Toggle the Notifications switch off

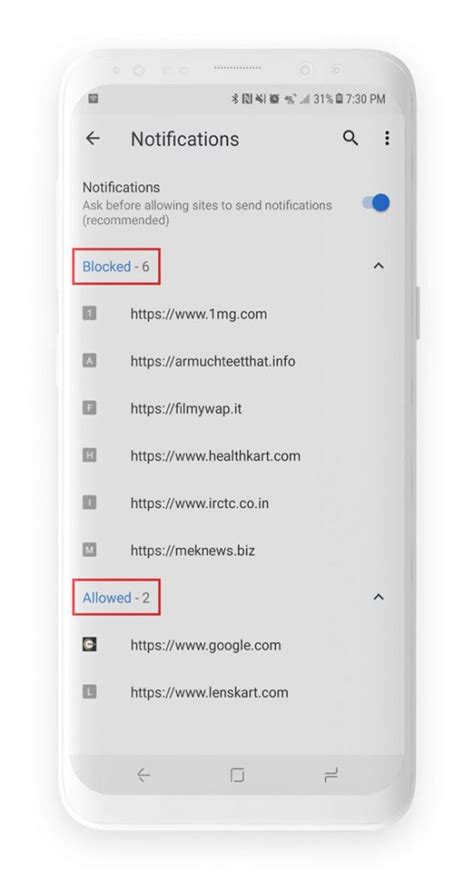(375, 203)
